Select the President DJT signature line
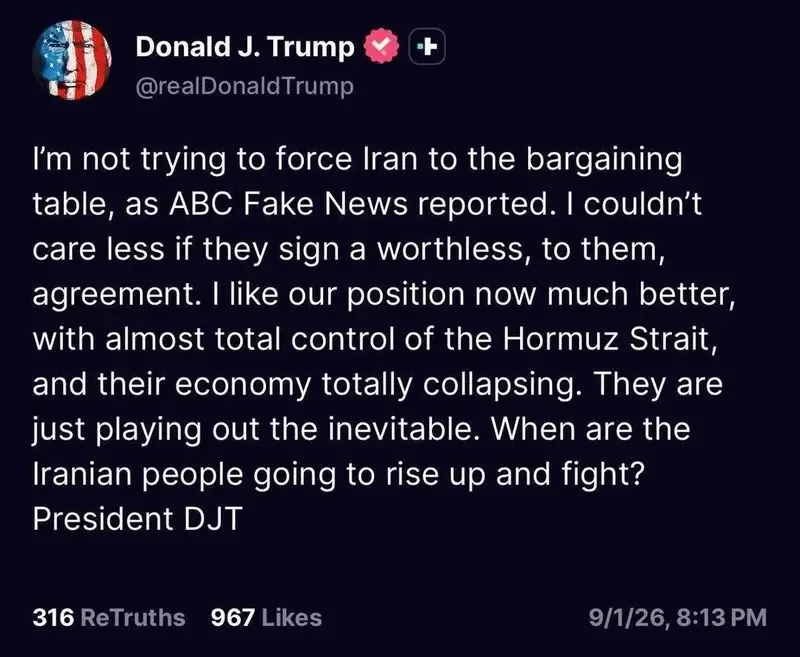This screenshot has height=657, width=800. click(x=138, y=519)
